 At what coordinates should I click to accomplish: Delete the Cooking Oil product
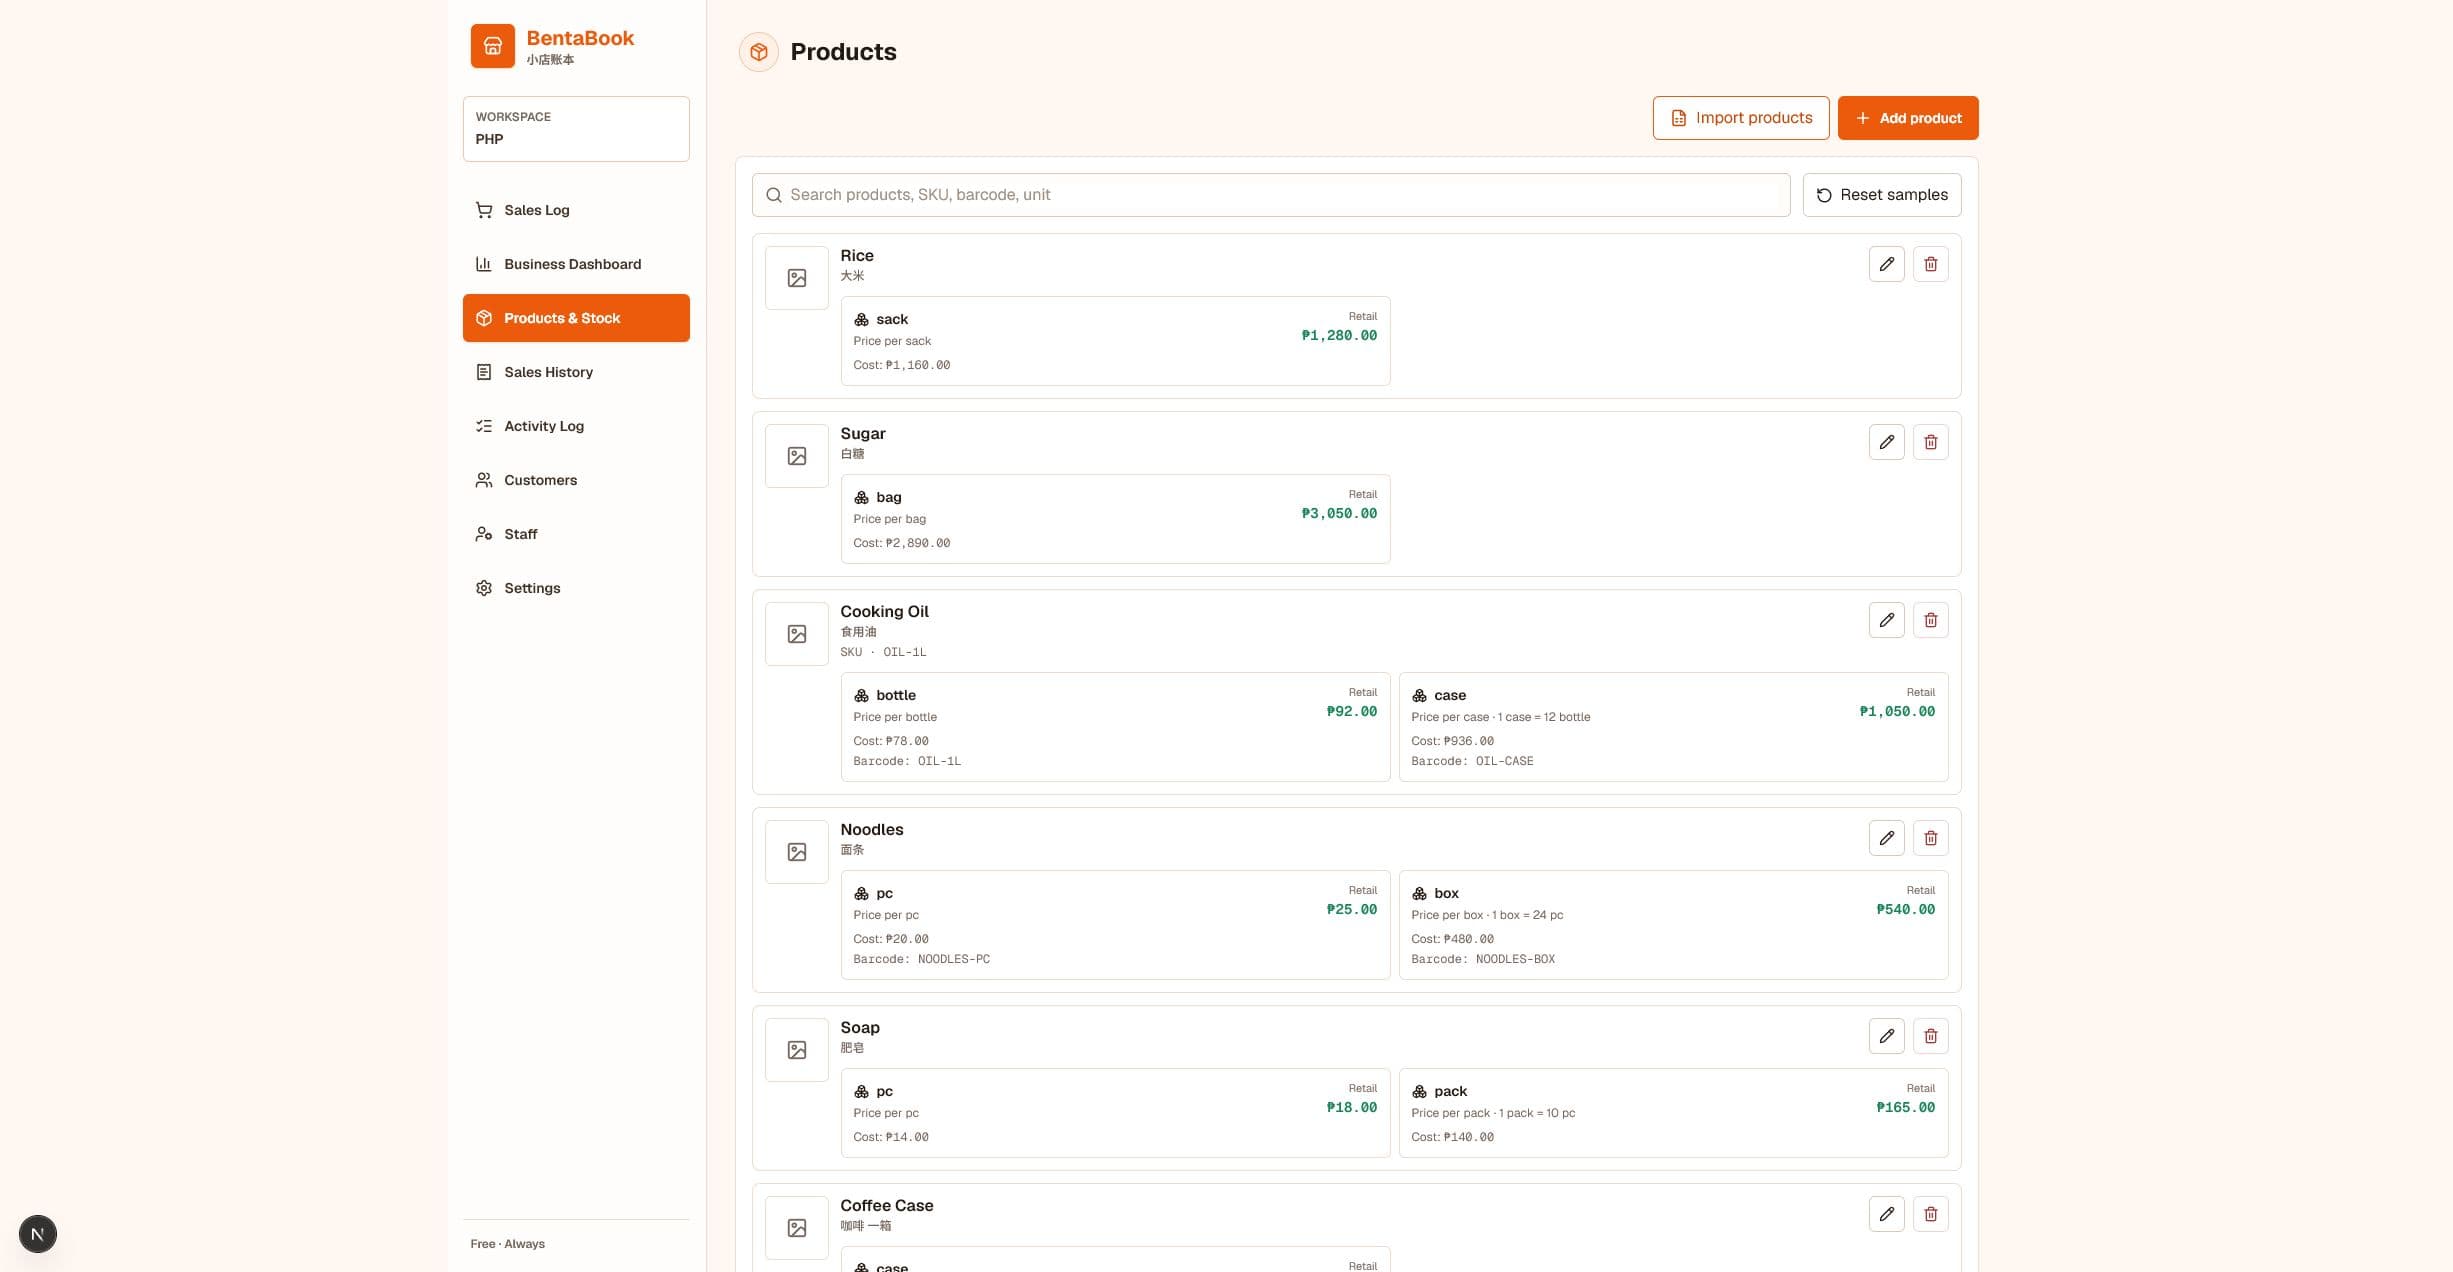coord(1930,620)
